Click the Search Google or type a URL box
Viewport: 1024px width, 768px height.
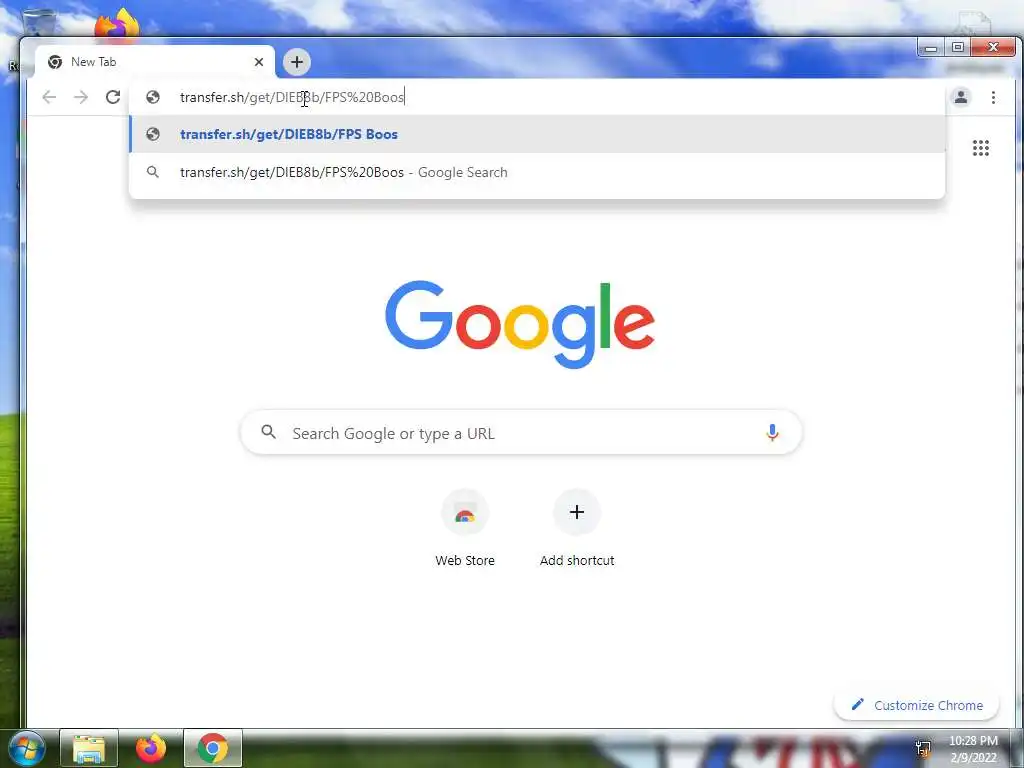(x=521, y=432)
